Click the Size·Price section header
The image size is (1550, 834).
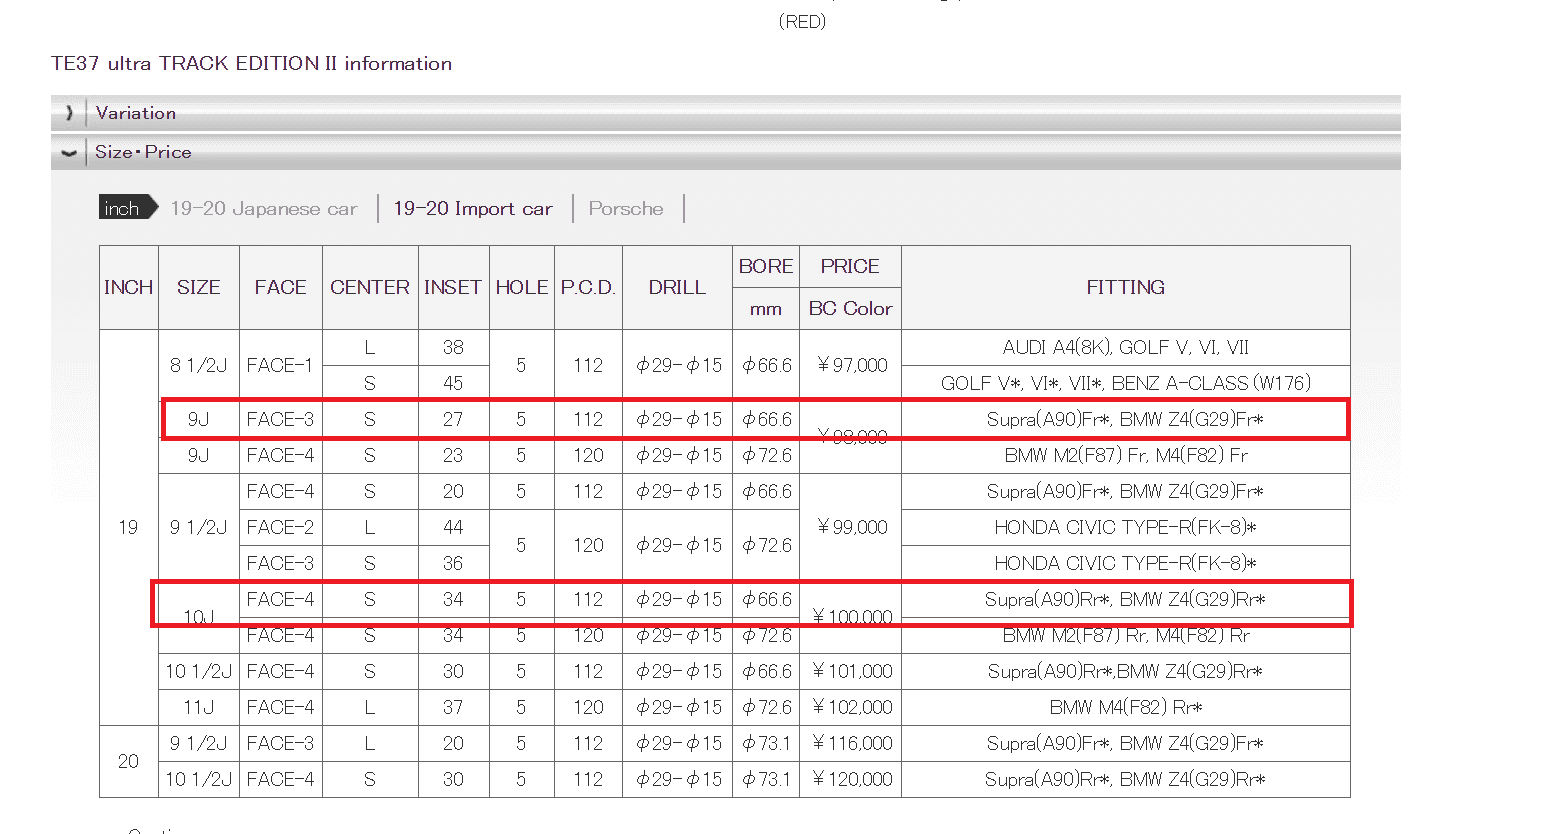click(726, 152)
